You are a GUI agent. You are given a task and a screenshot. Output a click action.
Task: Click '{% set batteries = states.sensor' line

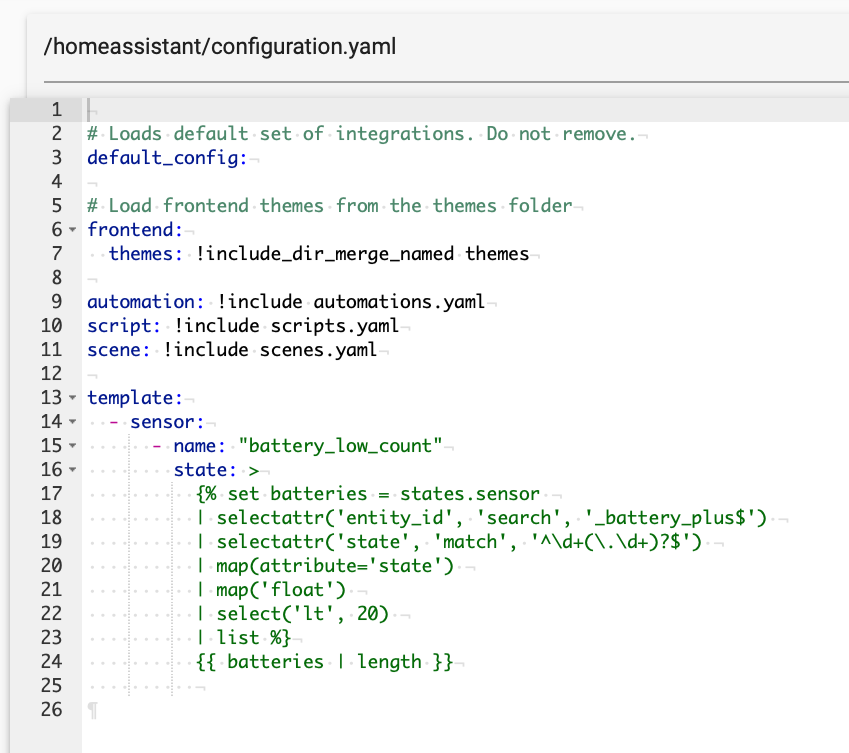(x=368, y=494)
